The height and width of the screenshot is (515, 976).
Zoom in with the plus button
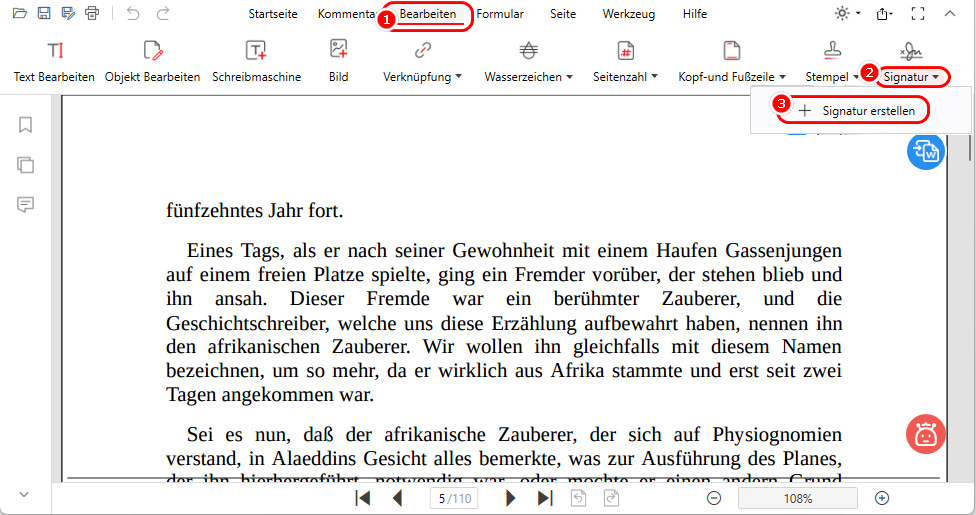[x=882, y=498]
